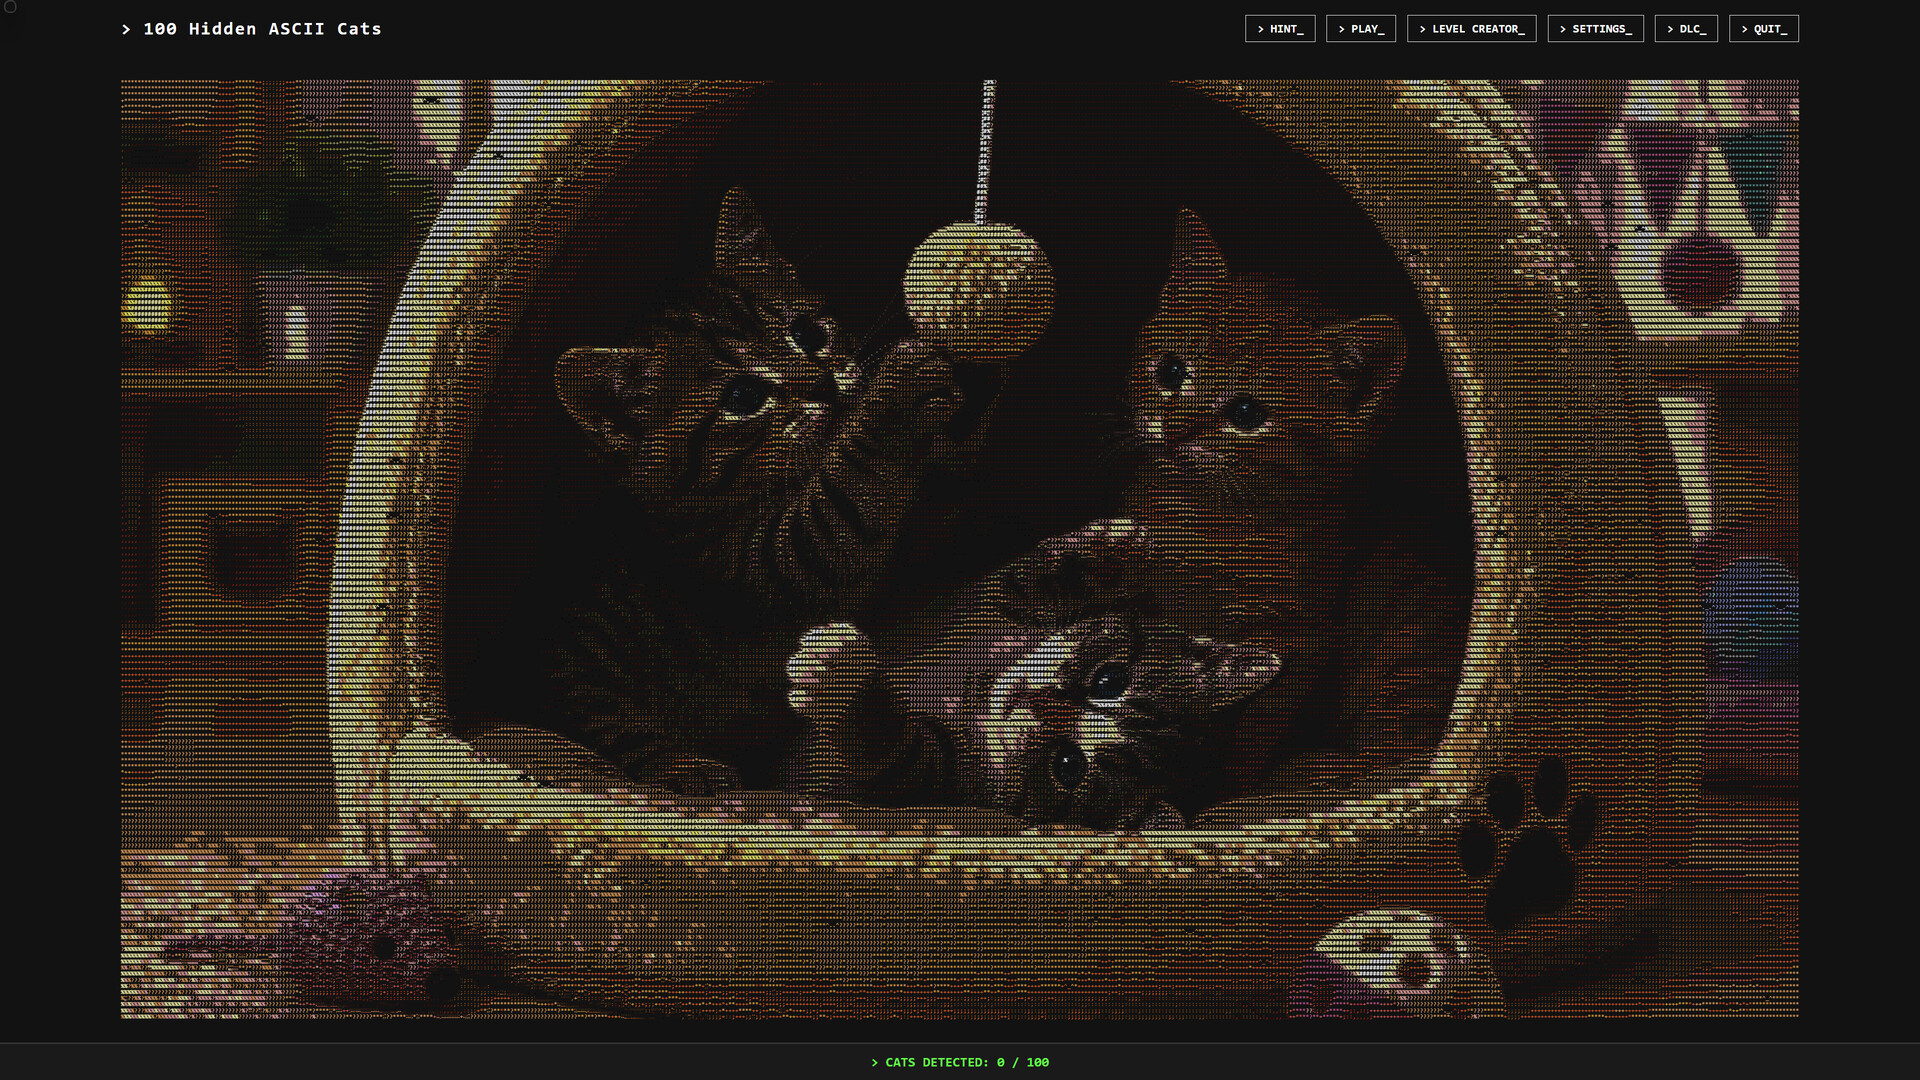Click QUIT_ to exit the game
1920x1080 pixels.
(1764, 29)
